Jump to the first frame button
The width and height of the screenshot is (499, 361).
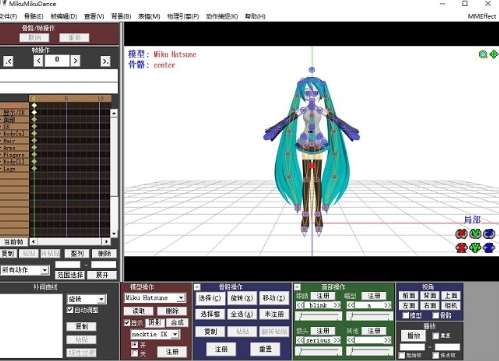coord(8,61)
